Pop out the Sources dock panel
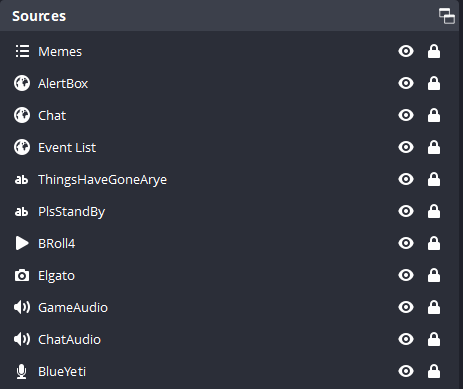This screenshot has width=463, height=389. (447, 16)
